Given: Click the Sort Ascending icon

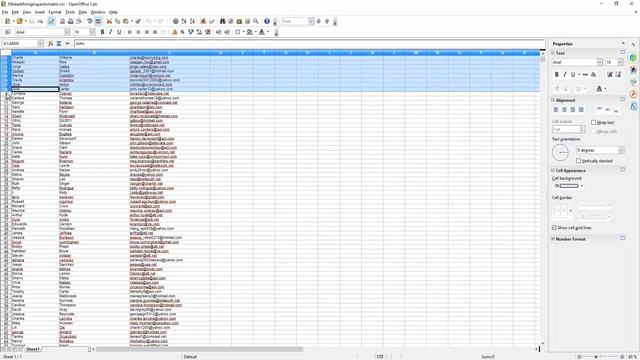Looking at the screenshot, I should pyautogui.click(x=184, y=21).
